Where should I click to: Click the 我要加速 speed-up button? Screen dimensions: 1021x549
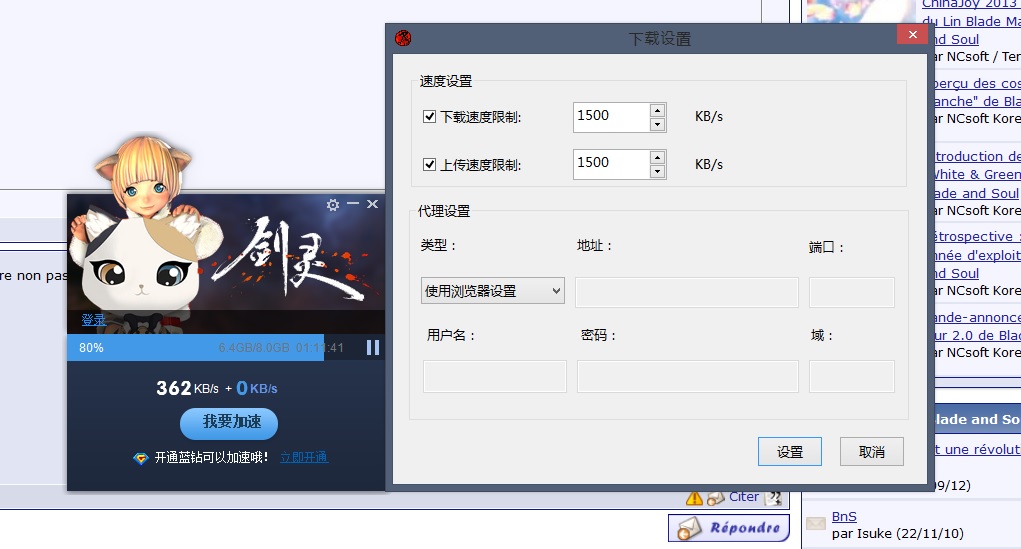(229, 423)
